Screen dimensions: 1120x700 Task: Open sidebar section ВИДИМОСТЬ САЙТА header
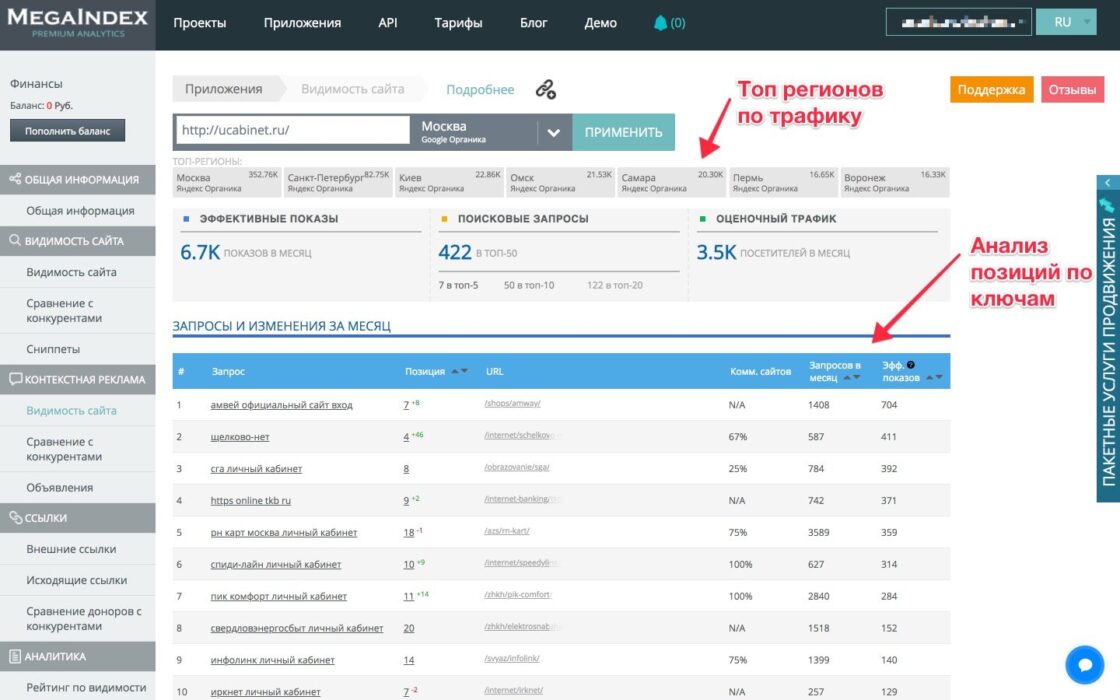tap(77, 241)
